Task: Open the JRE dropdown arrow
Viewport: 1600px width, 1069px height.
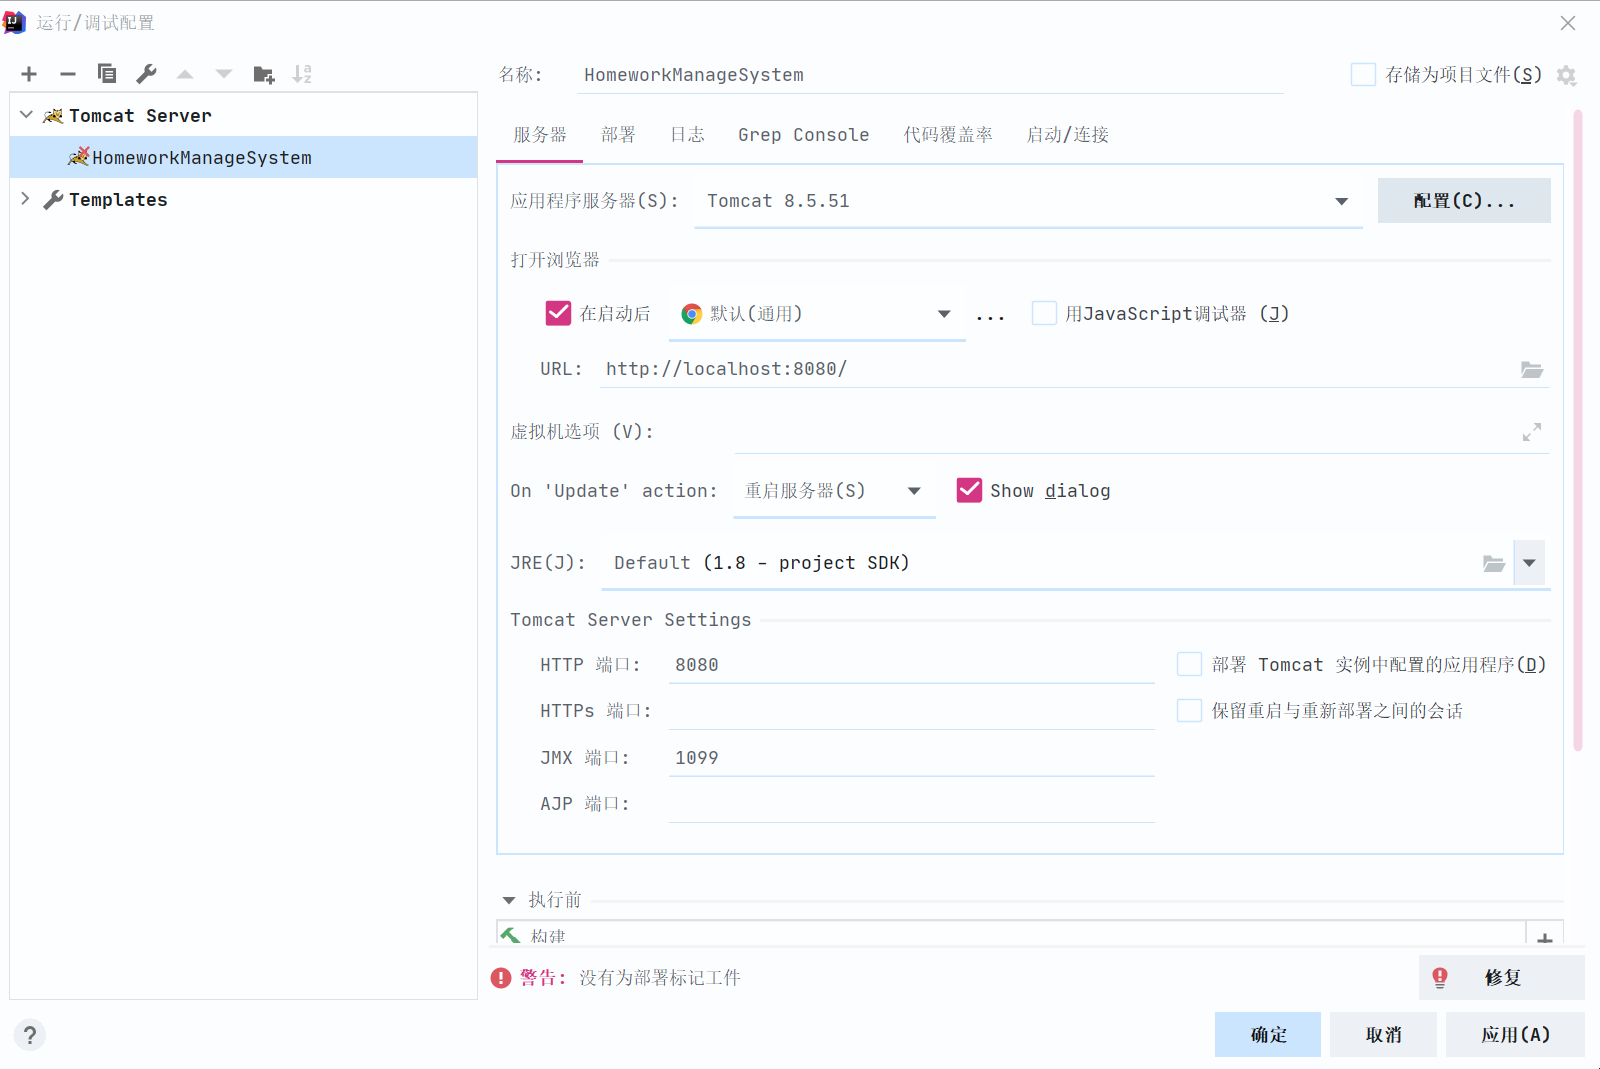Action: (1529, 563)
